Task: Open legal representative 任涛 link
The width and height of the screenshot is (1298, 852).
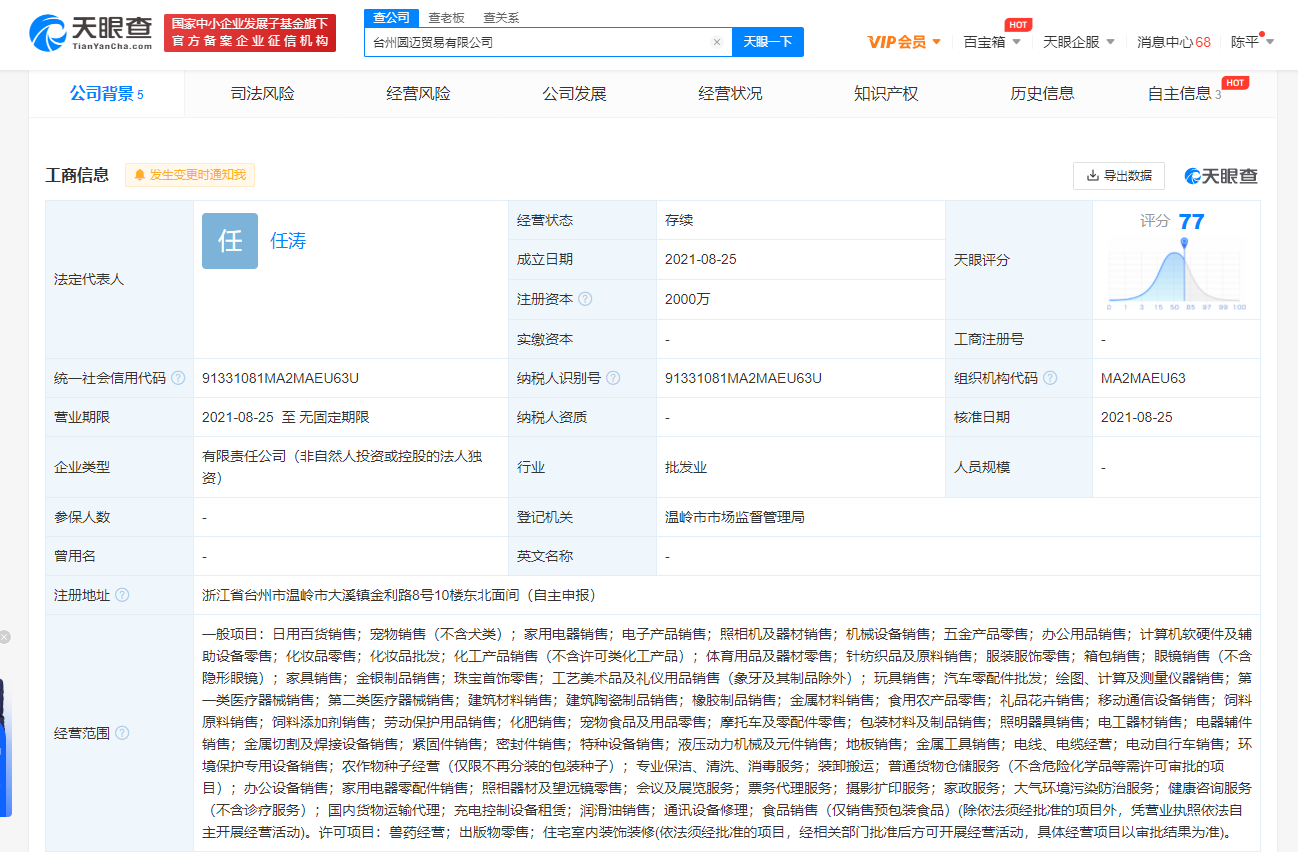Action: coord(288,241)
